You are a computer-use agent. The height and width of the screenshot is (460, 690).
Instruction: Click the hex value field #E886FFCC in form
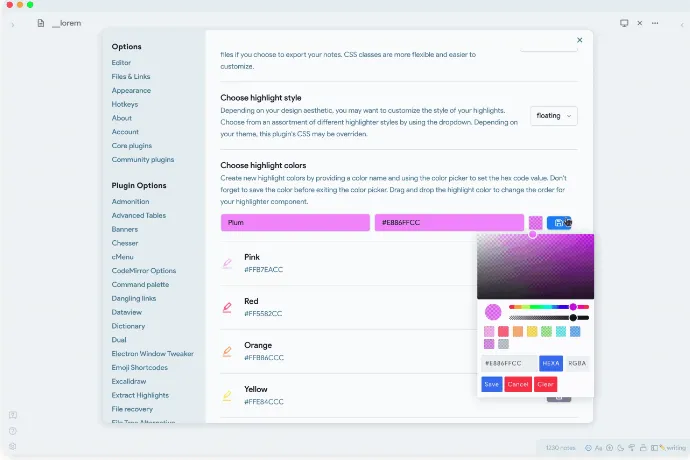[x=449, y=223]
